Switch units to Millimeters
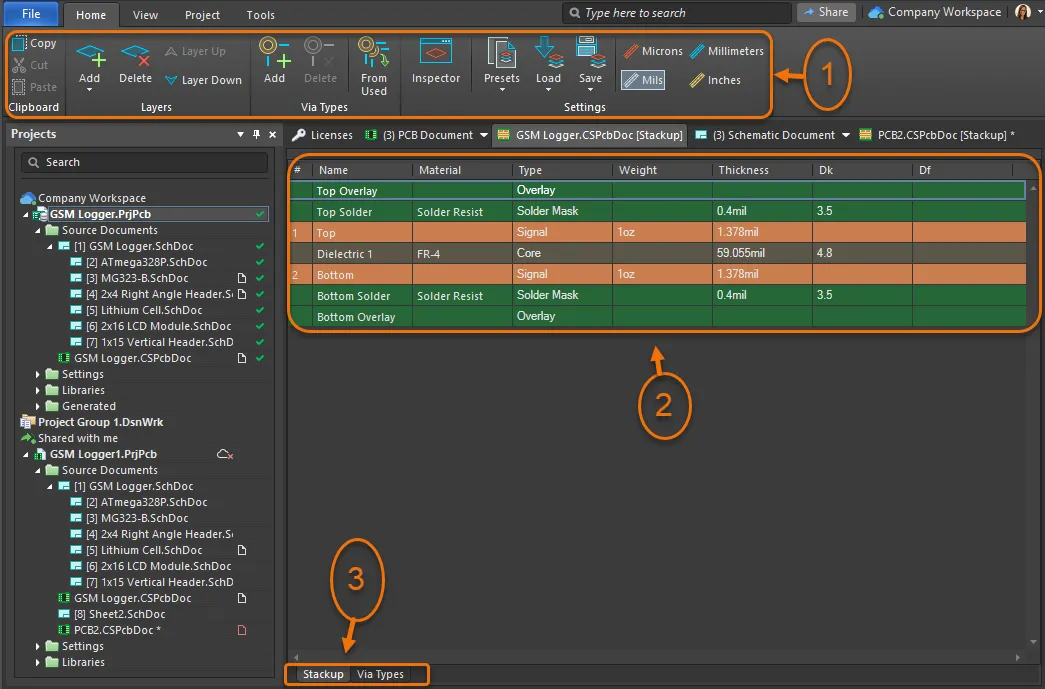Image resolution: width=1045 pixels, height=689 pixels. [x=726, y=51]
